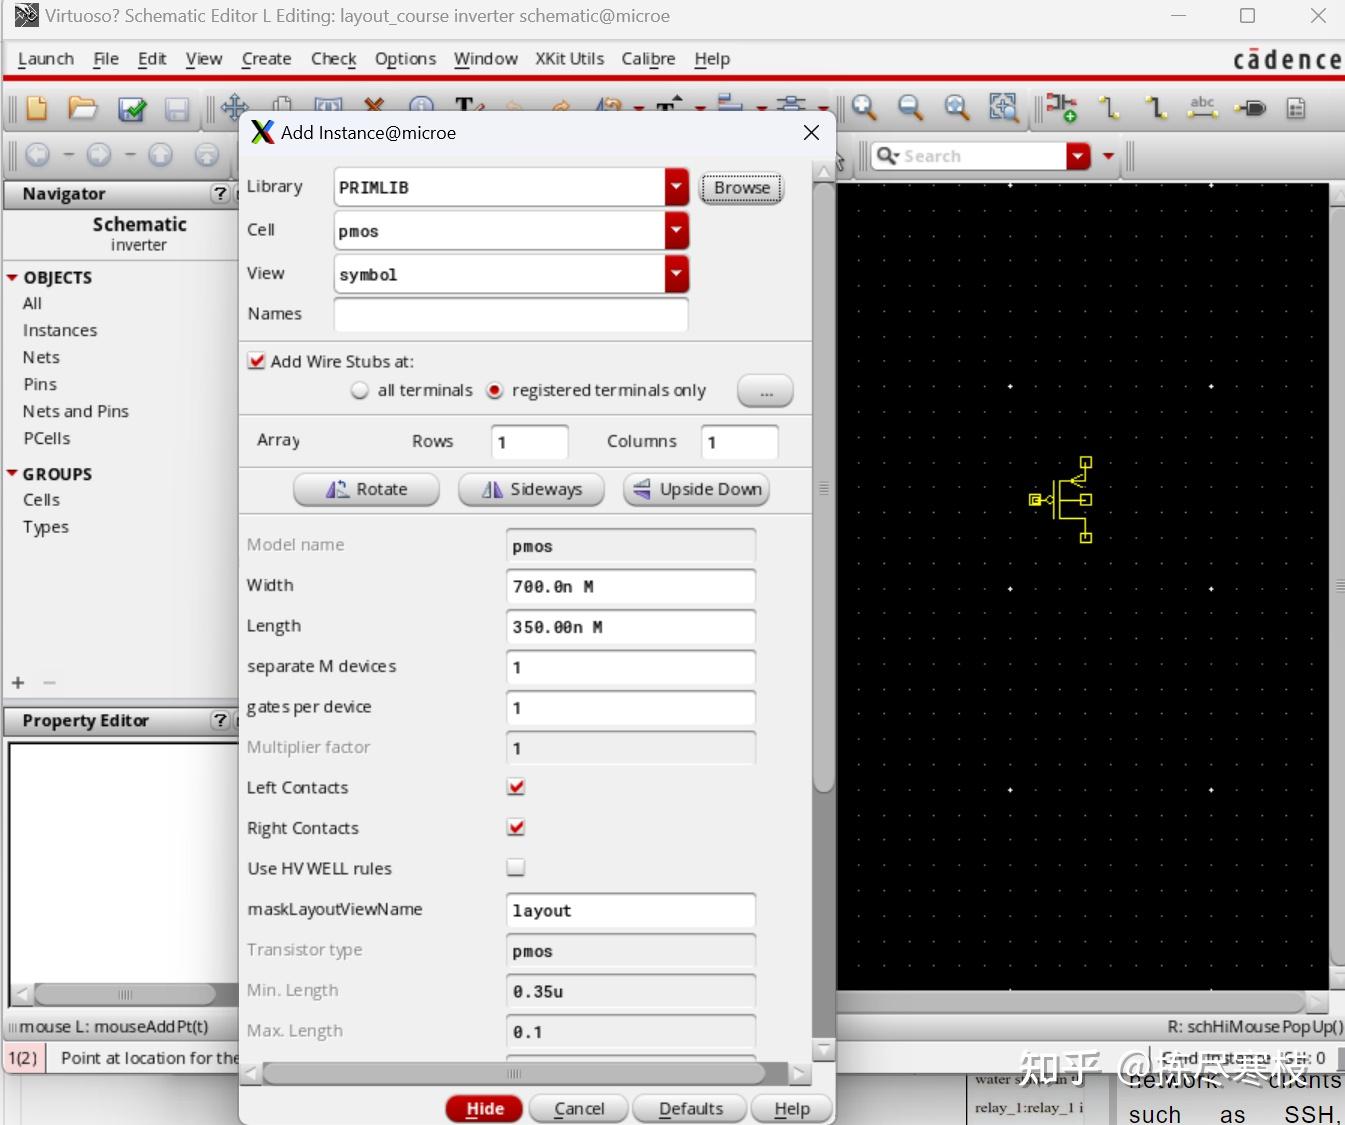The width and height of the screenshot is (1345, 1125).
Task: Click the Zoom Out magnifier icon
Action: [910, 108]
